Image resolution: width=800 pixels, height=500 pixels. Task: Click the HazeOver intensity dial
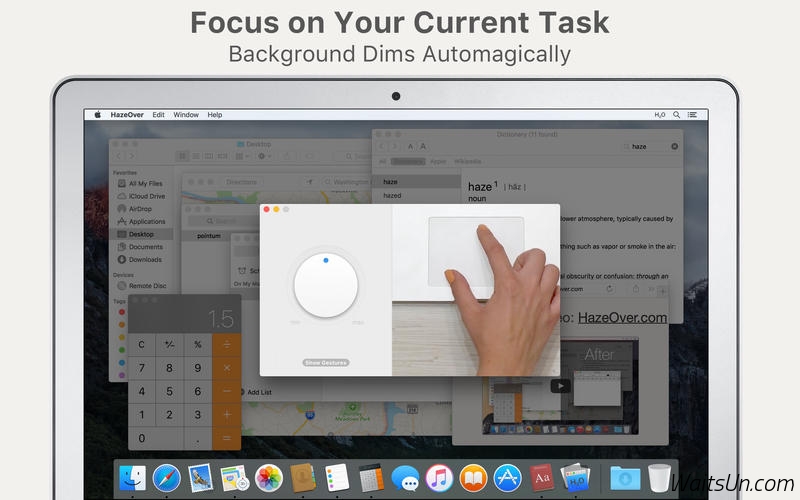[326, 285]
